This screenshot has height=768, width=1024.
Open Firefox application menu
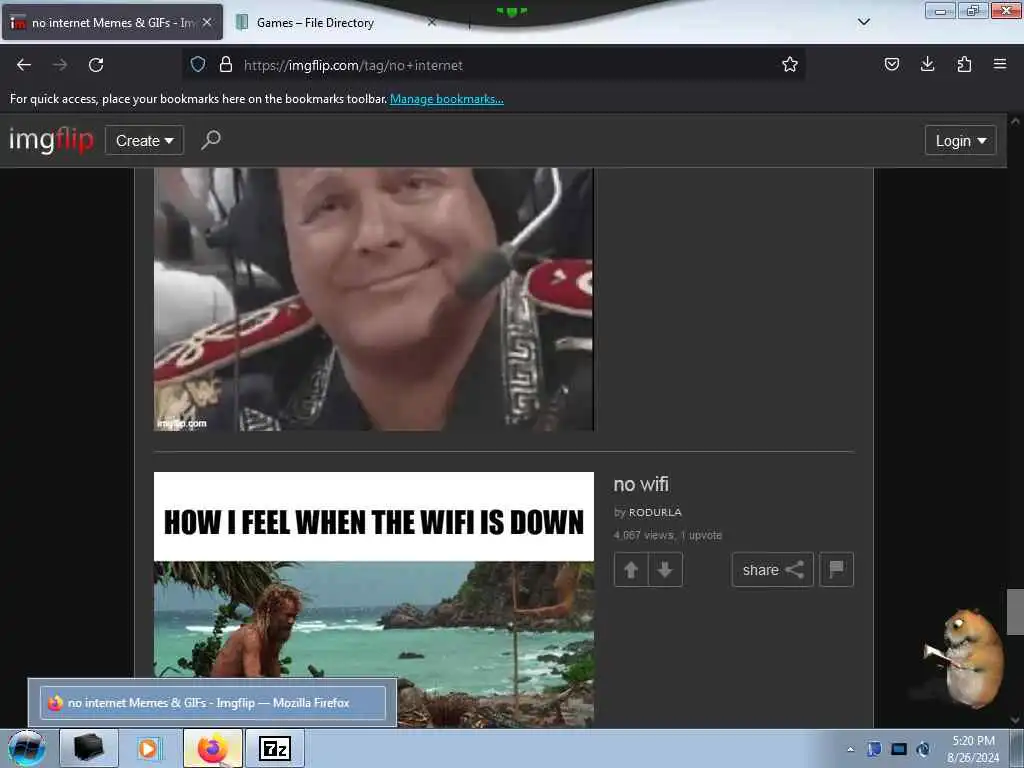tap(1000, 64)
